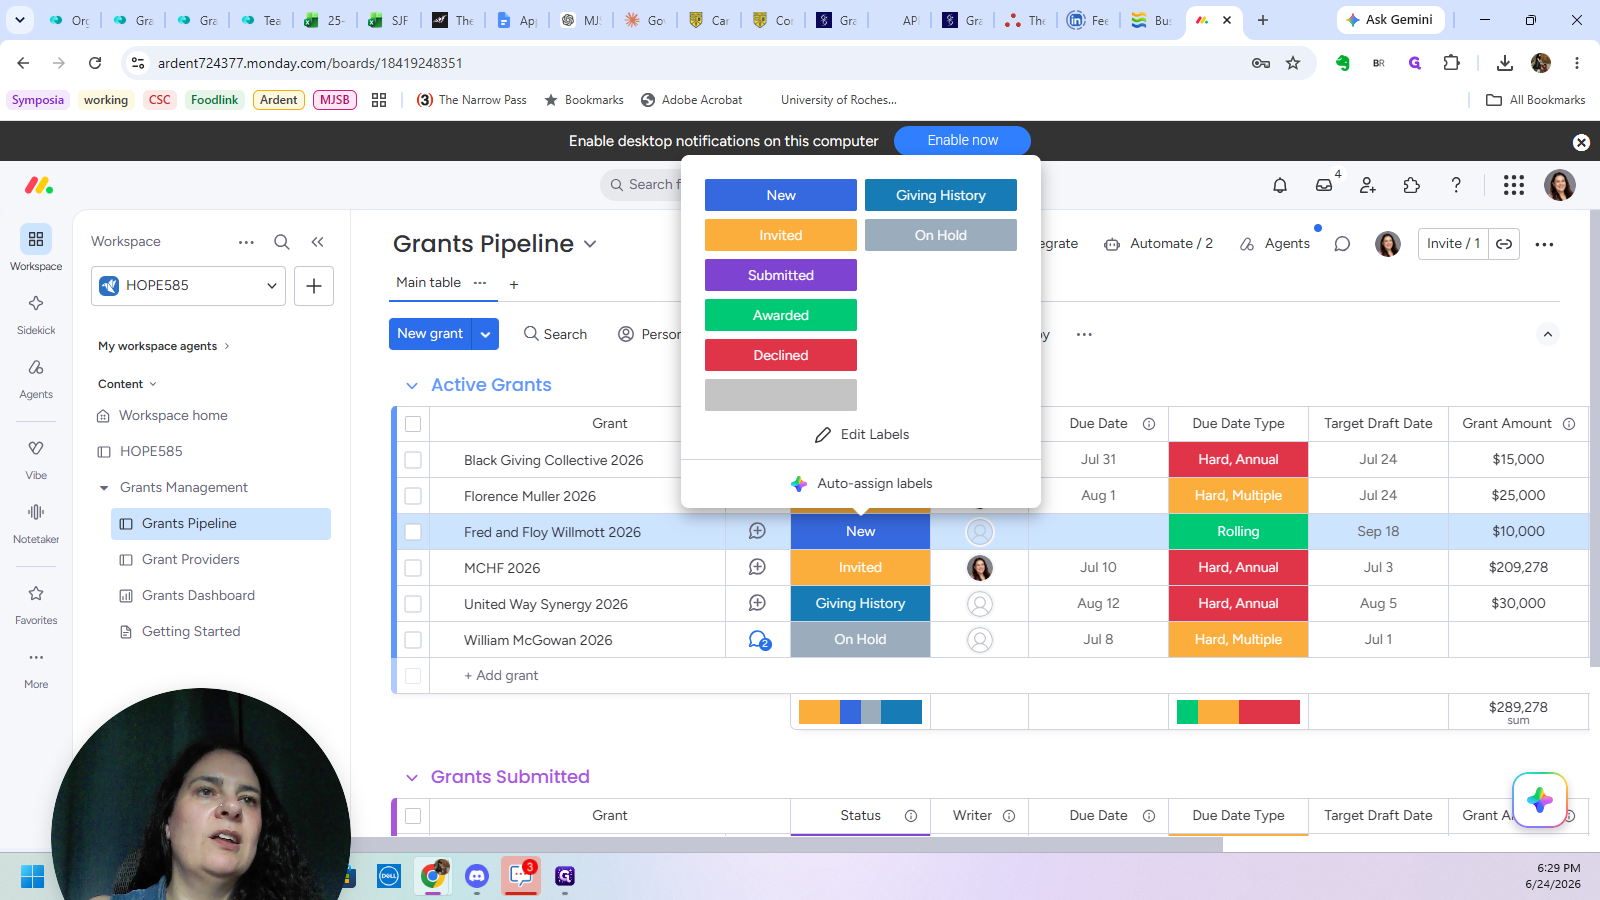This screenshot has width=1600, height=900.
Task: Click the copy board link icon
Action: pos(1504,244)
